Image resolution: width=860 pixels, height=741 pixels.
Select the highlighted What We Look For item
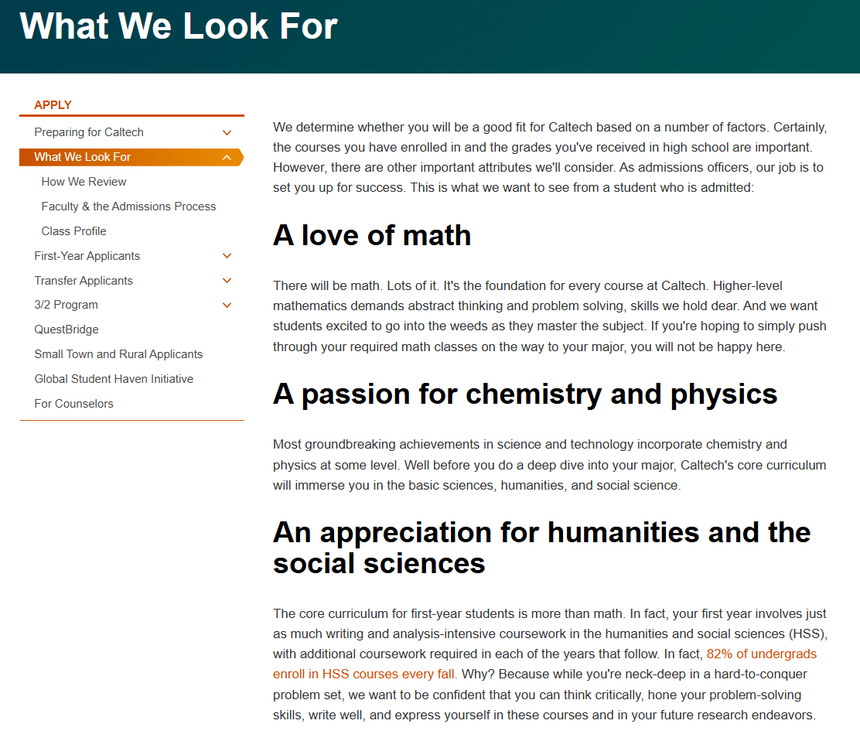tap(83, 157)
